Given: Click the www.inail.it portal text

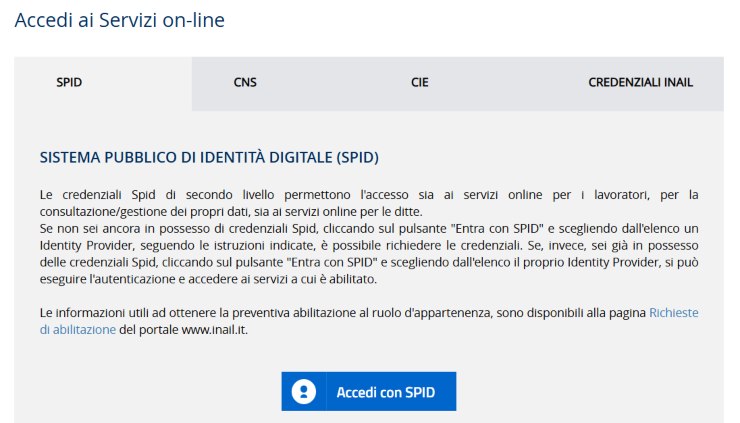Looking at the screenshot, I should 214,330.
